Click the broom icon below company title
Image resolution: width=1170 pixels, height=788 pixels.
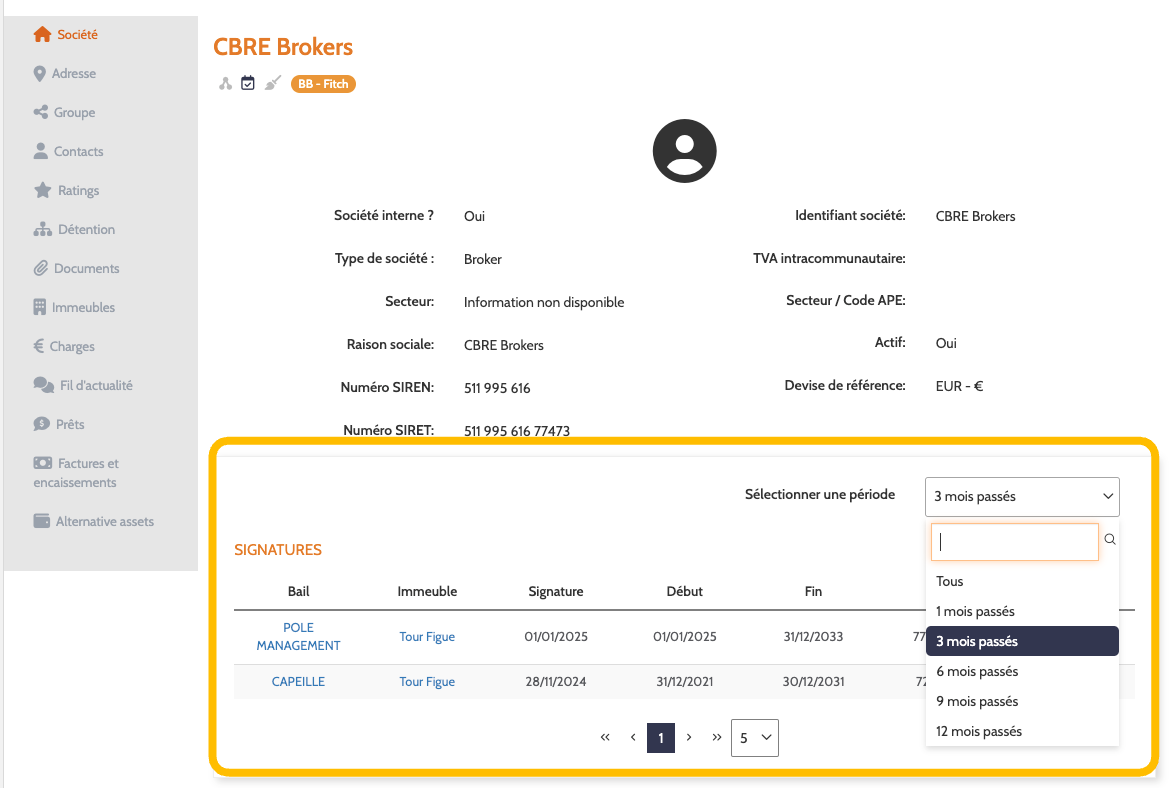coord(272,84)
